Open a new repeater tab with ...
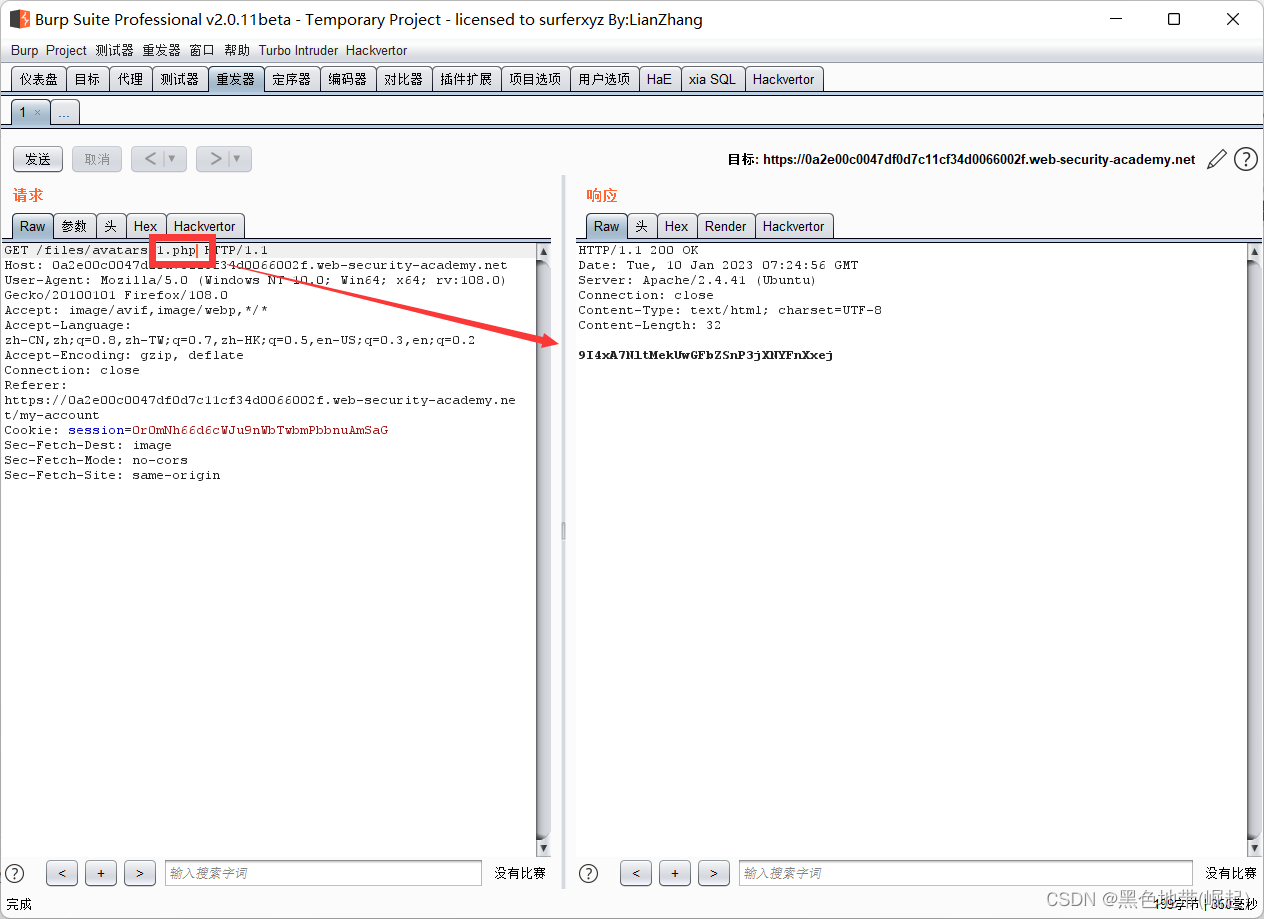This screenshot has width=1264, height=919. tap(64, 113)
